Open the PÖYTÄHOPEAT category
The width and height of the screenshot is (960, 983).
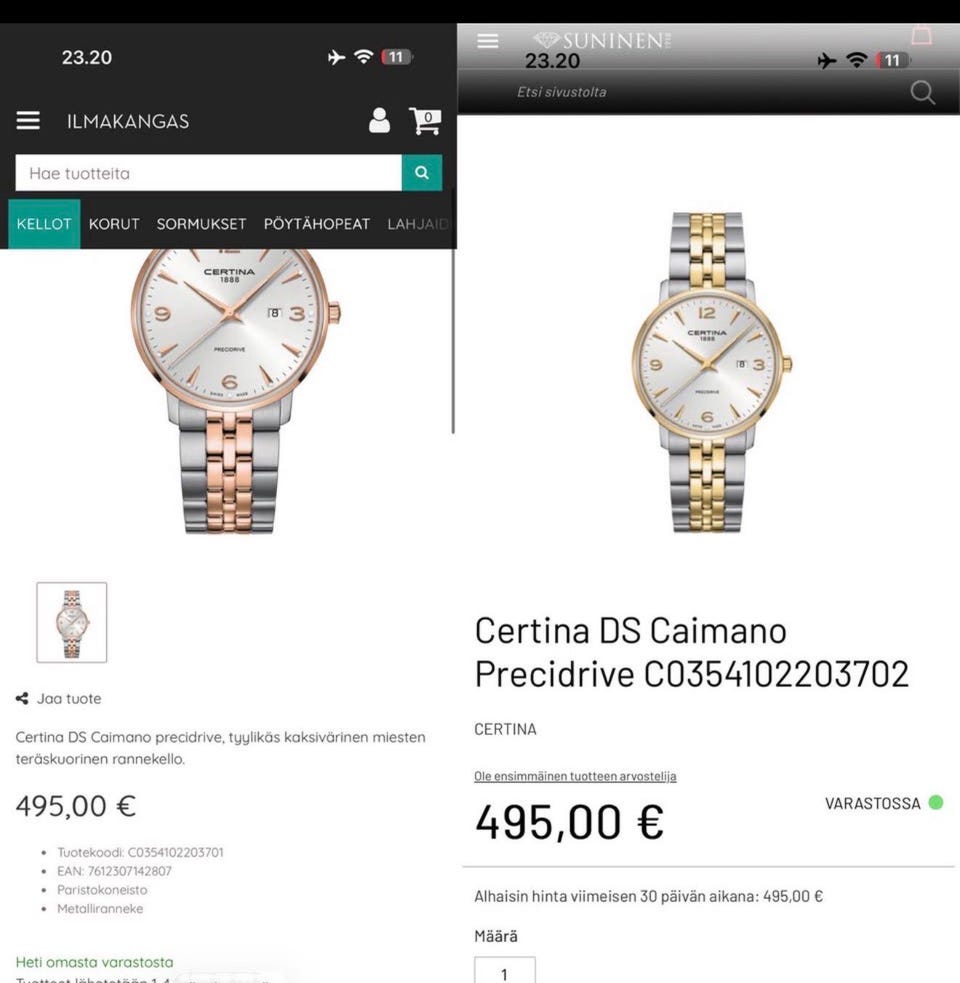pos(317,224)
